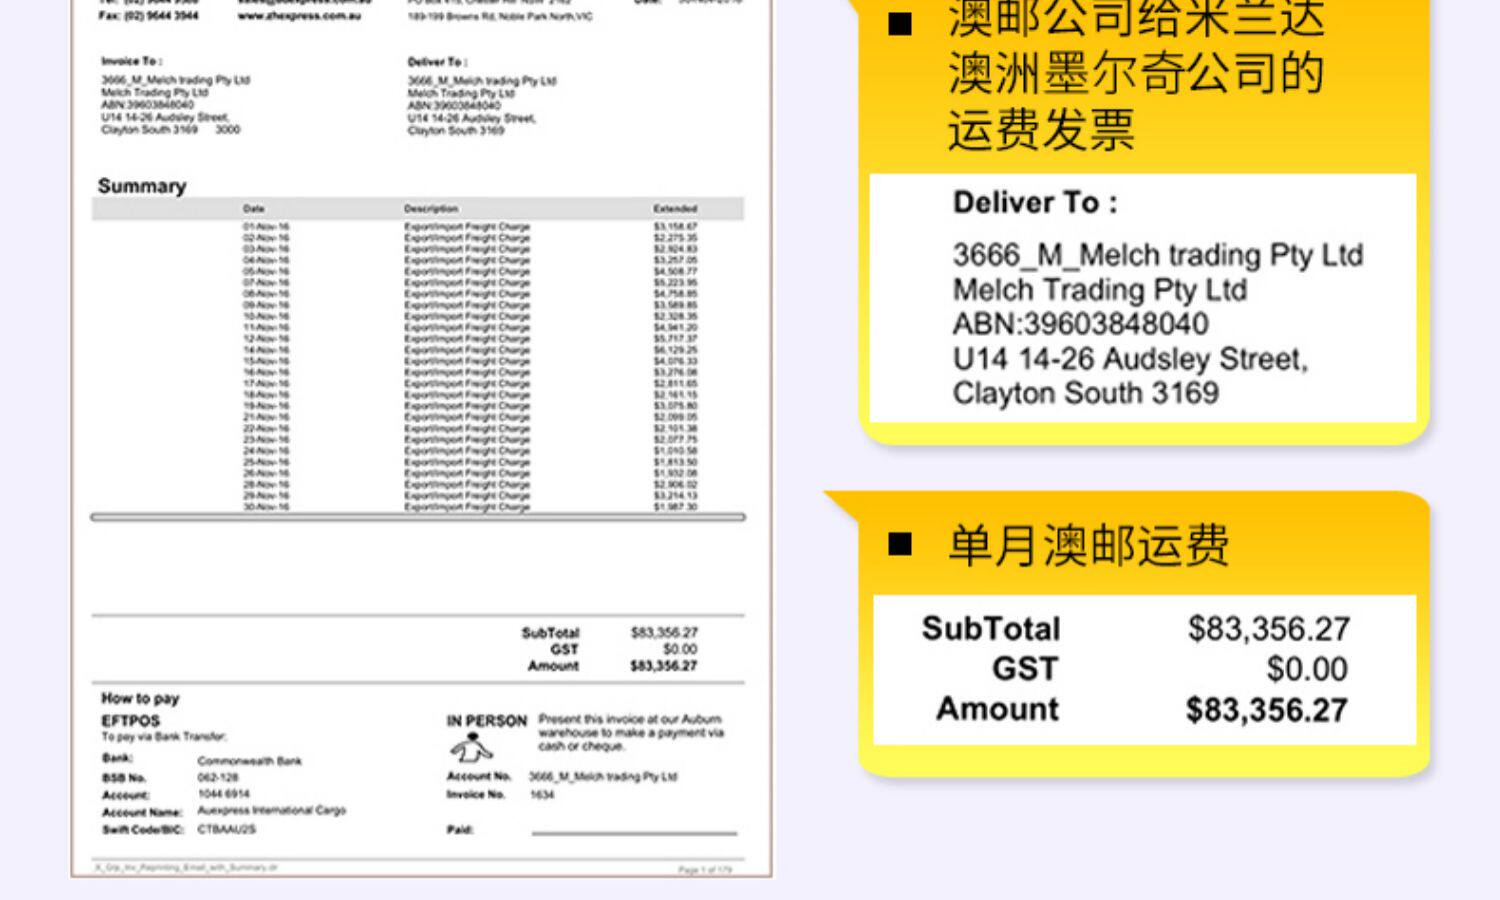The image size is (1500, 900).
Task: Click the 'SubTotal' label in the callout
Action: [x=991, y=628]
